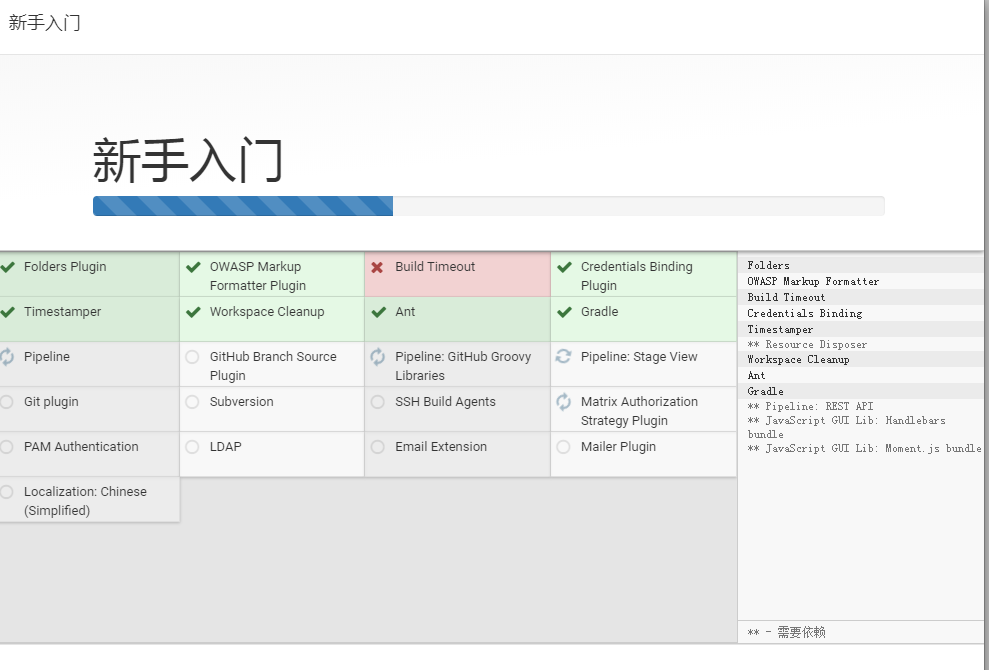The image size is (989, 670).
Task: Select the Folders Plugin label
Action: tap(65, 267)
